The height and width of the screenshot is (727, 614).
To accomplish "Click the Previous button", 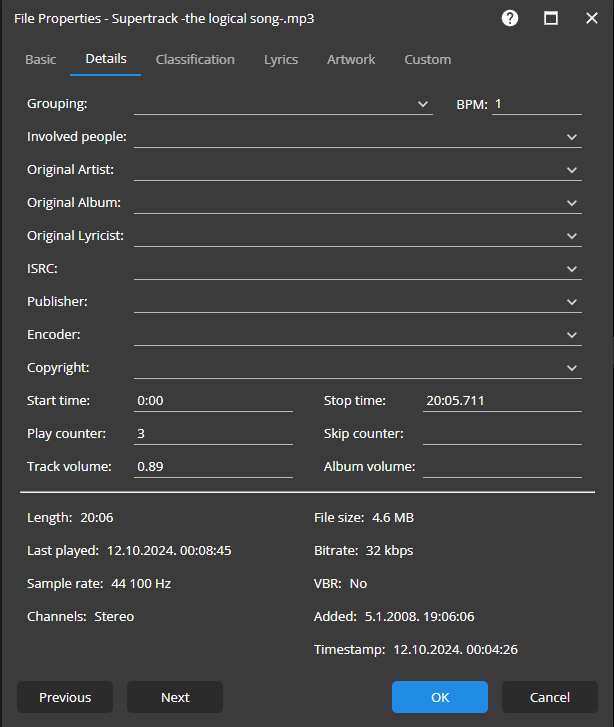I will tap(65, 697).
